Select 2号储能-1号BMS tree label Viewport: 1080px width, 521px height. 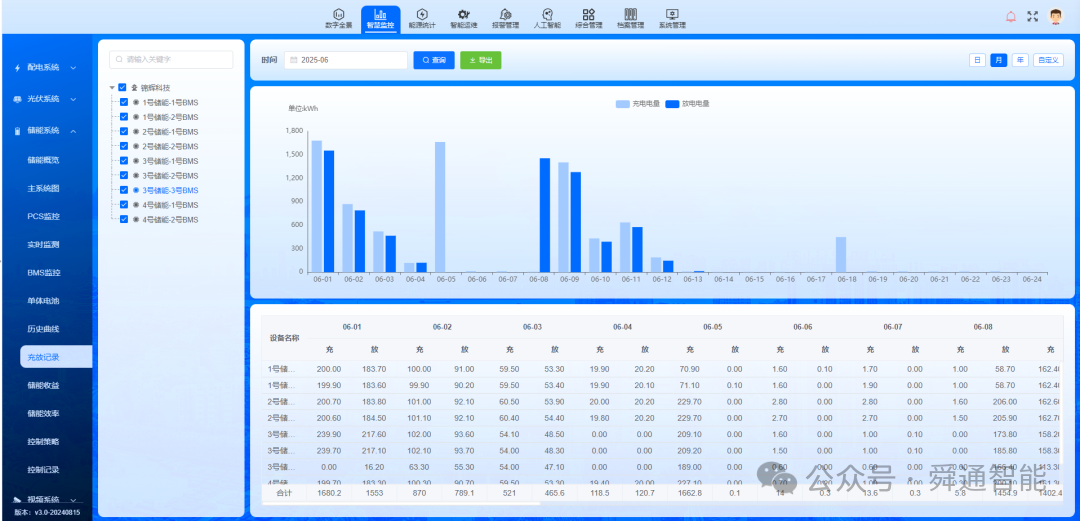170,132
